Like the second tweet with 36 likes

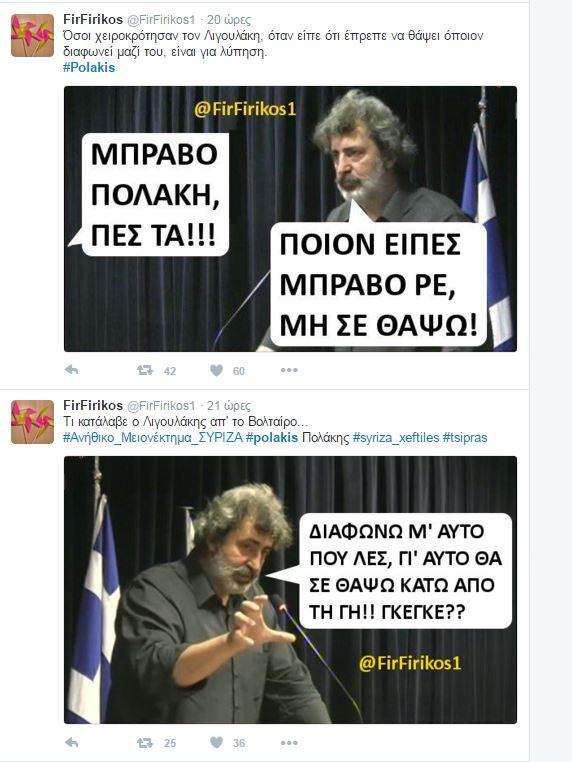click(x=216, y=743)
